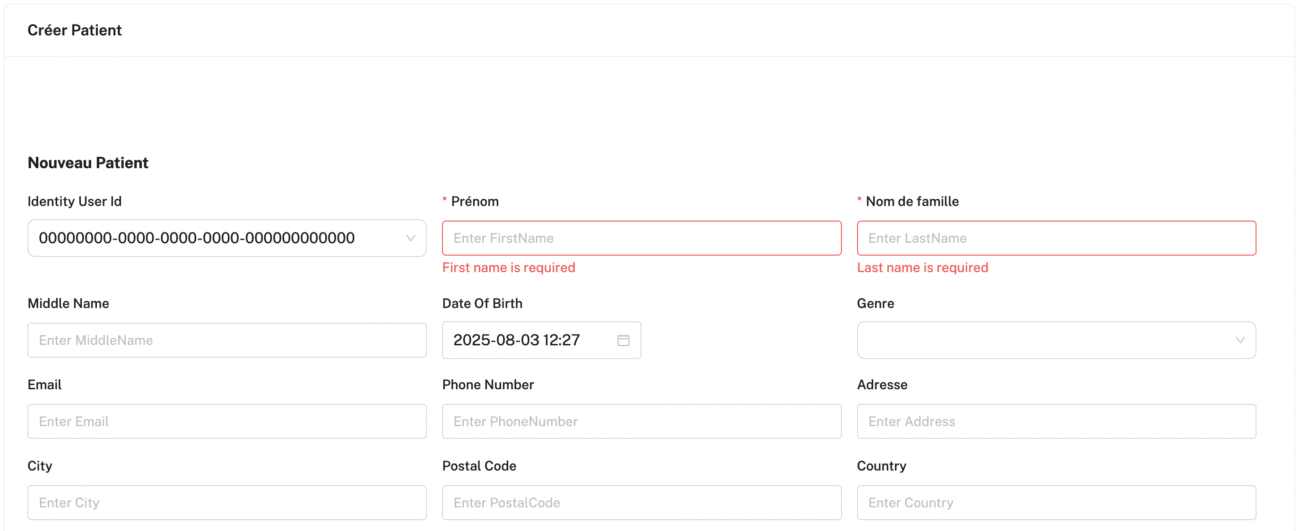Click the Créer Patient page title
Viewport: 1300px width, 531px height.
click(x=75, y=30)
